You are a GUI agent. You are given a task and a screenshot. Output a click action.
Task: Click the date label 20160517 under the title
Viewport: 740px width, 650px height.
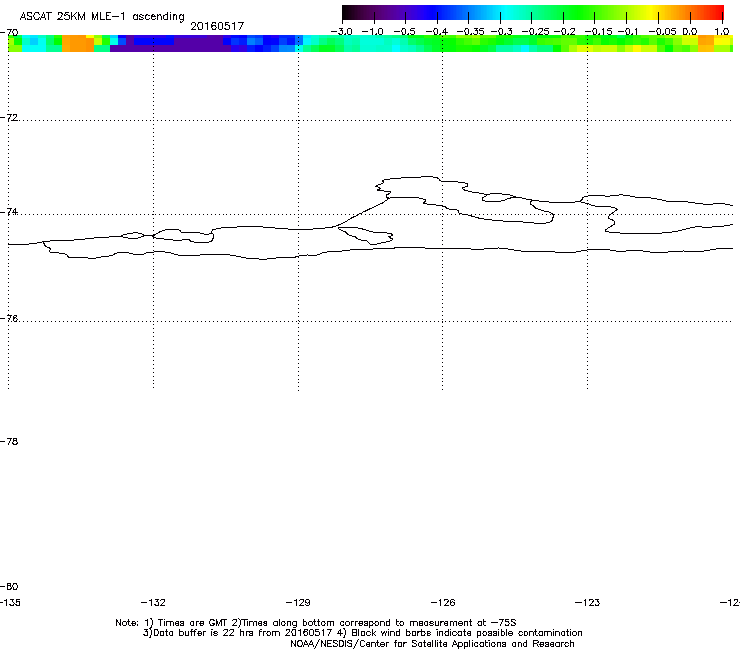[217, 26]
